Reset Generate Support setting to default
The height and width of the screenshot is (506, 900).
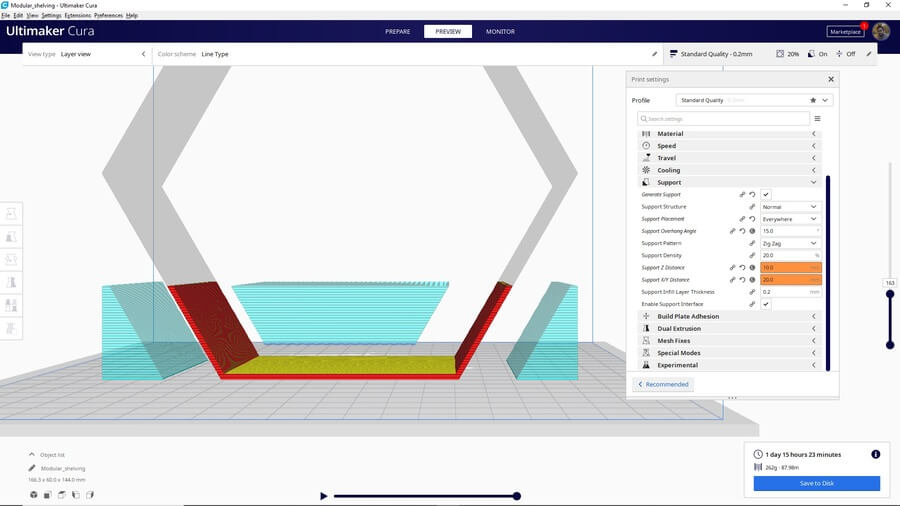[x=752, y=194]
